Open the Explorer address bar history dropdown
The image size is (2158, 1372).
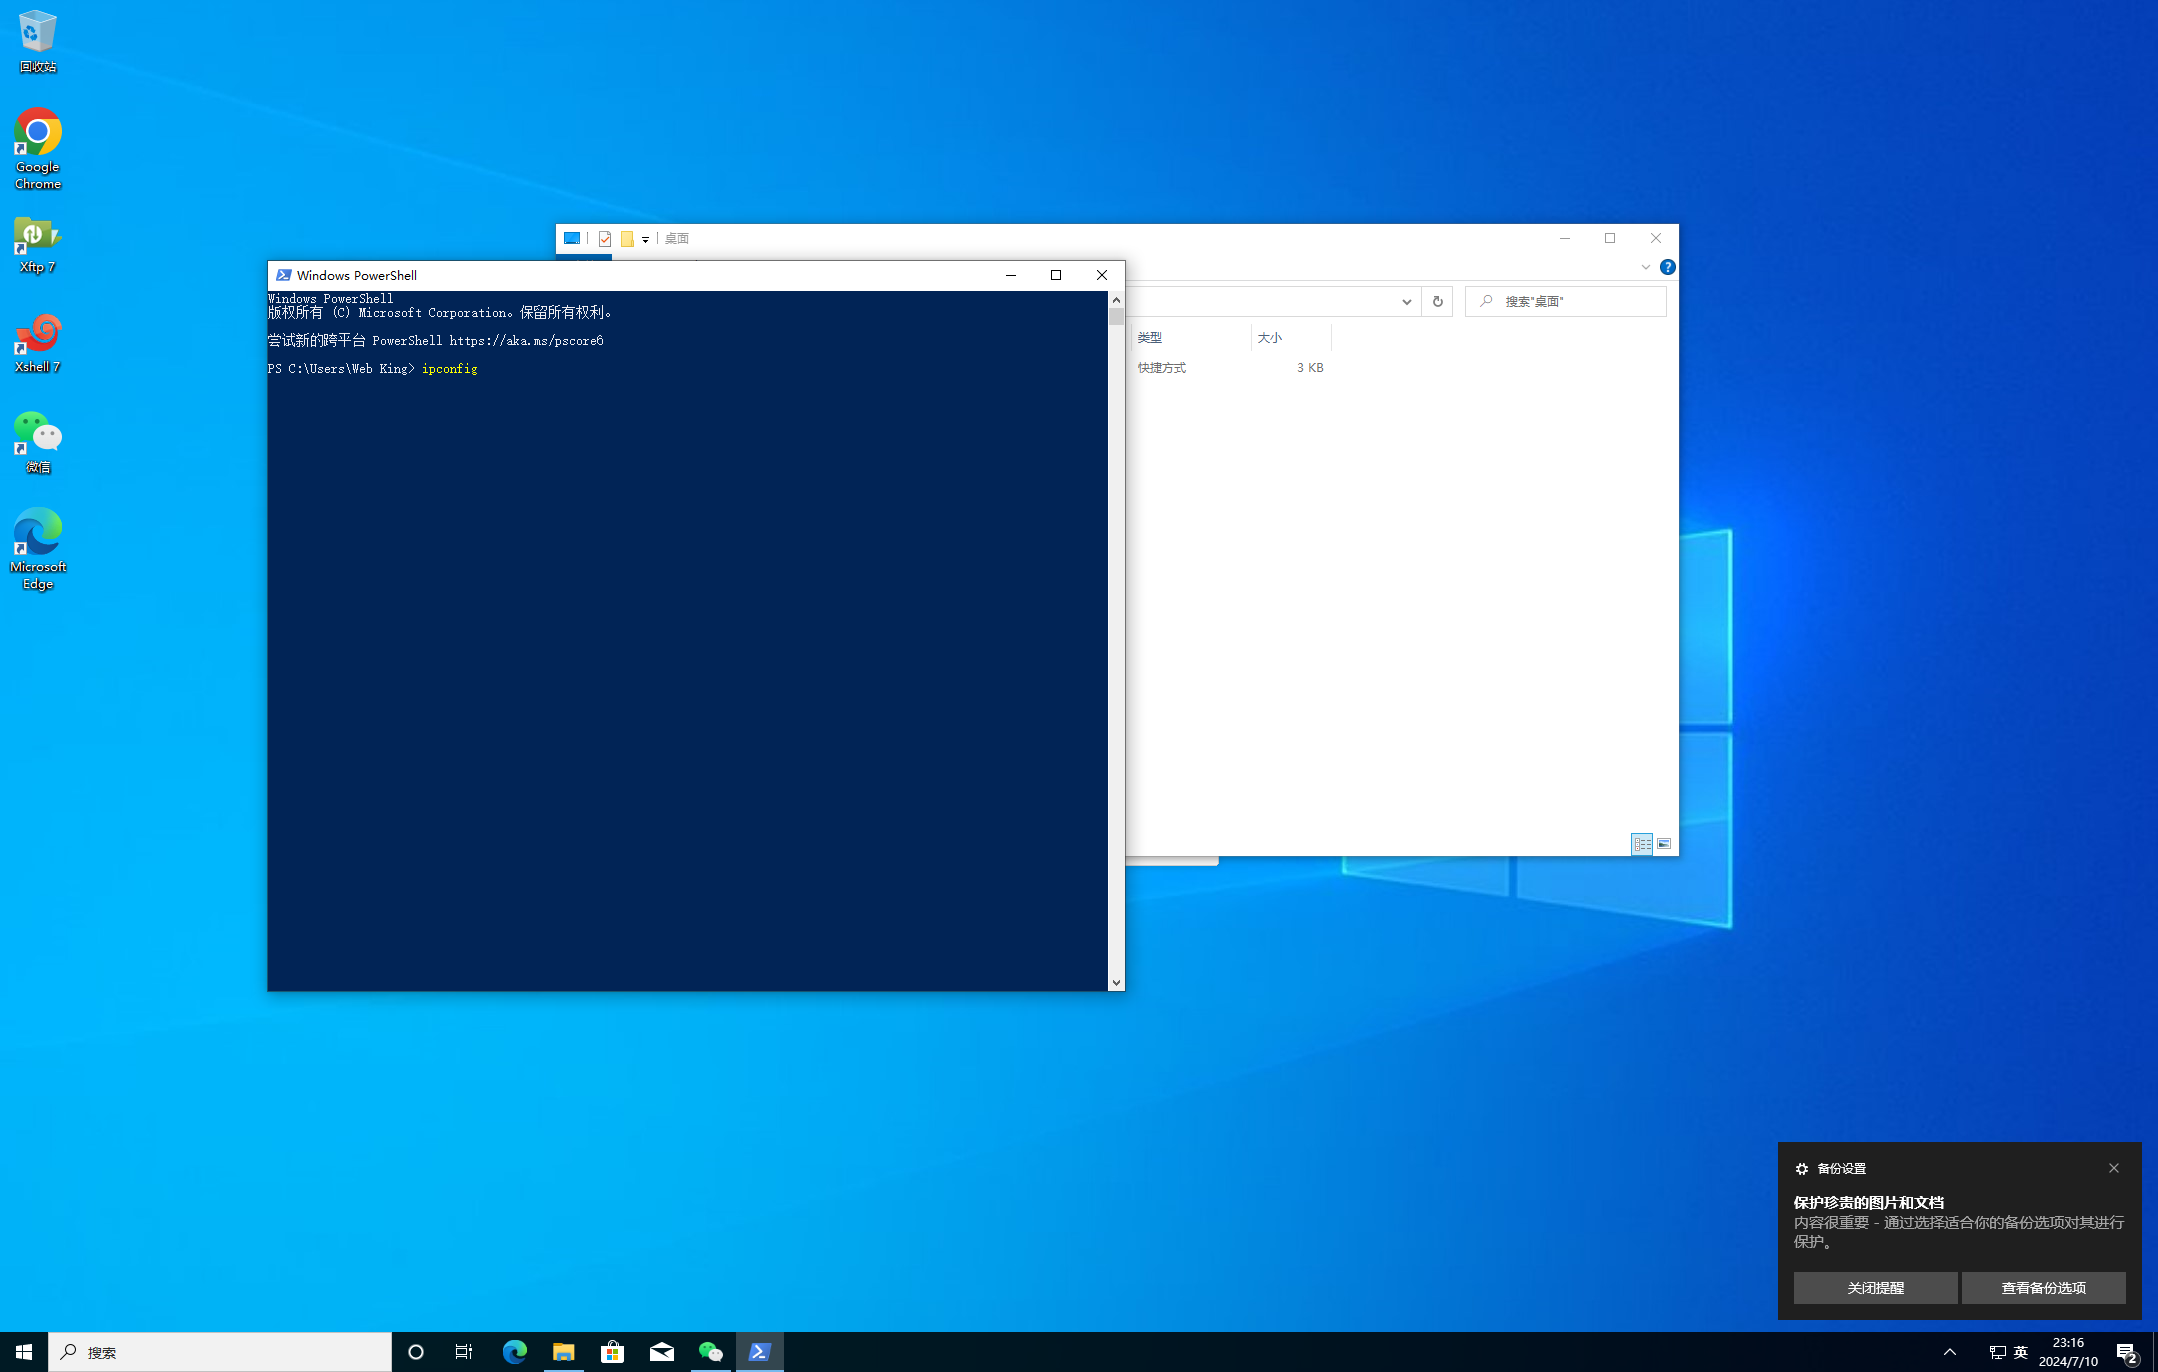pyautogui.click(x=1406, y=301)
